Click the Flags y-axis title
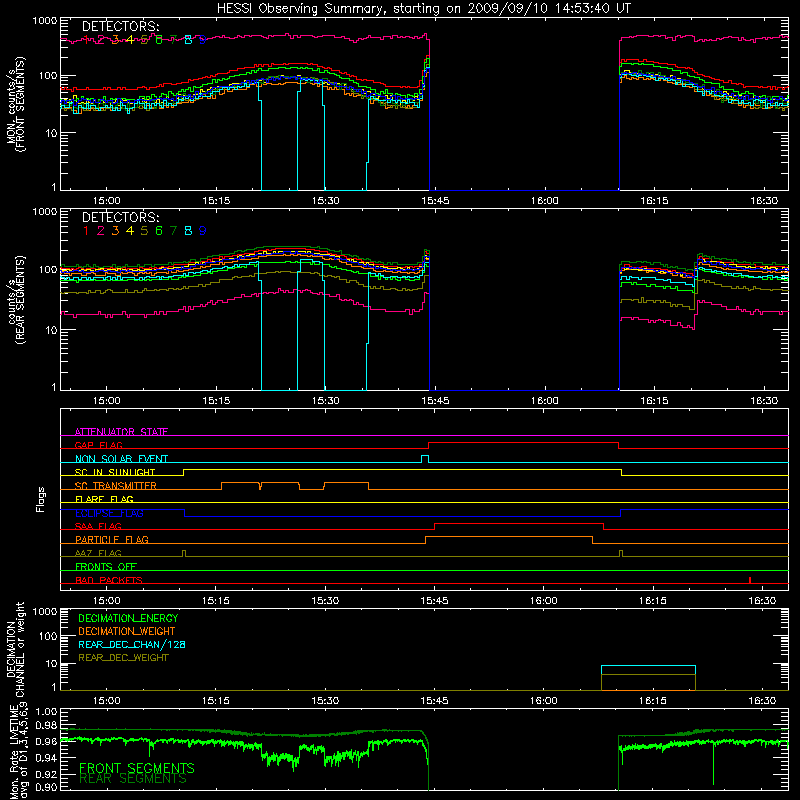Screen dimensions: 800x800 (x=40, y=499)
